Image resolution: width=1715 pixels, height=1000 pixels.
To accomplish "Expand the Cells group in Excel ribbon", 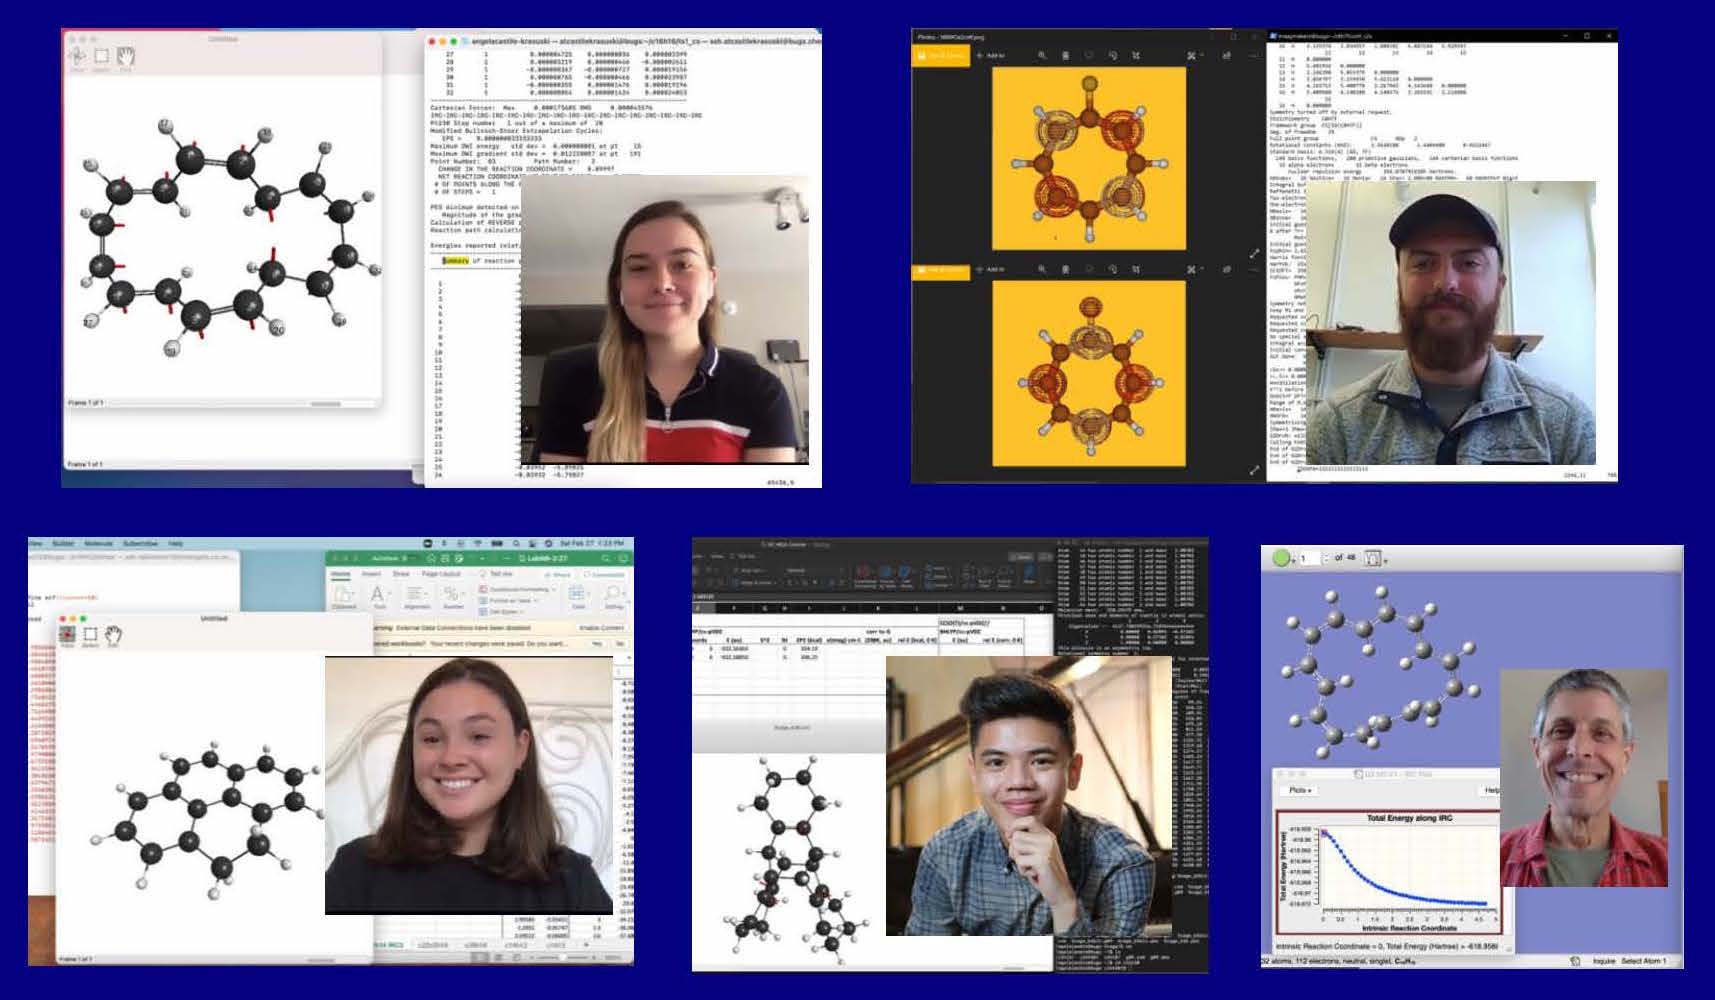I will (x=578, y=597).
